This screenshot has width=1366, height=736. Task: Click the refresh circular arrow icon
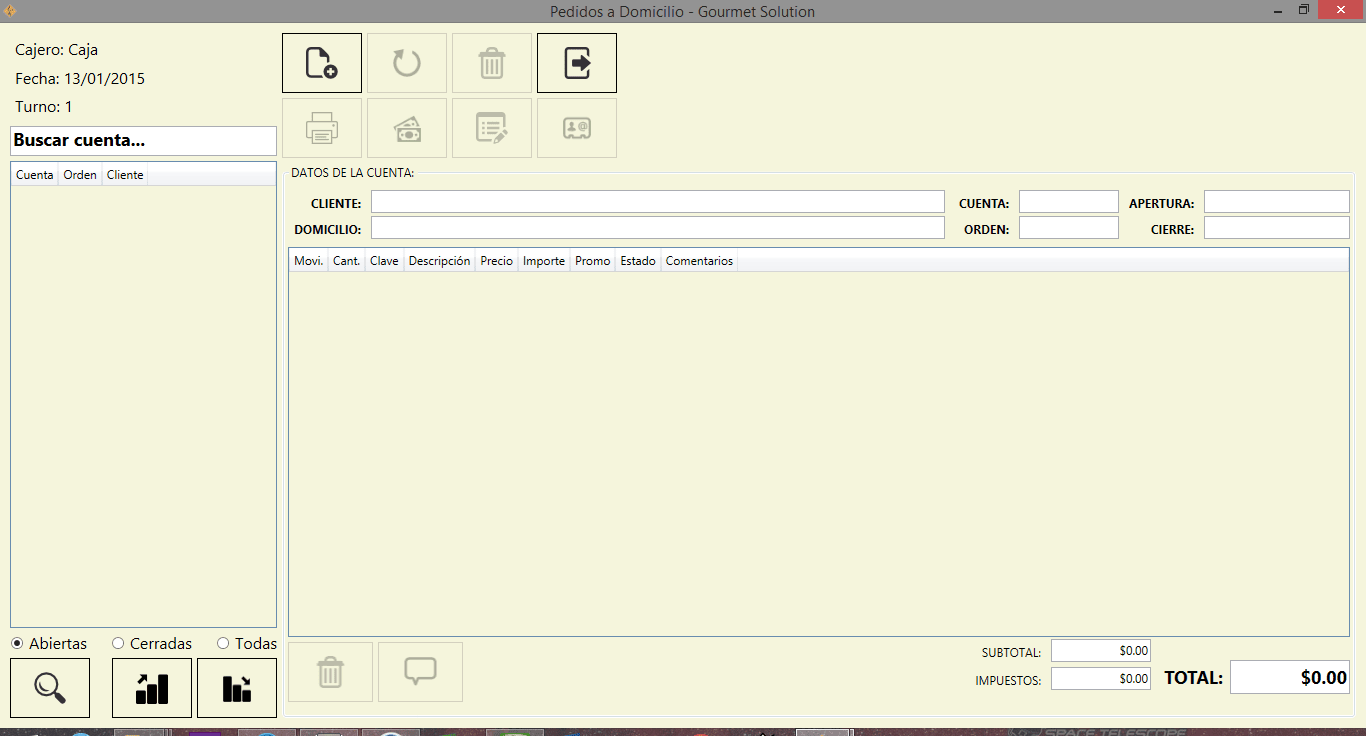(406, 63)
